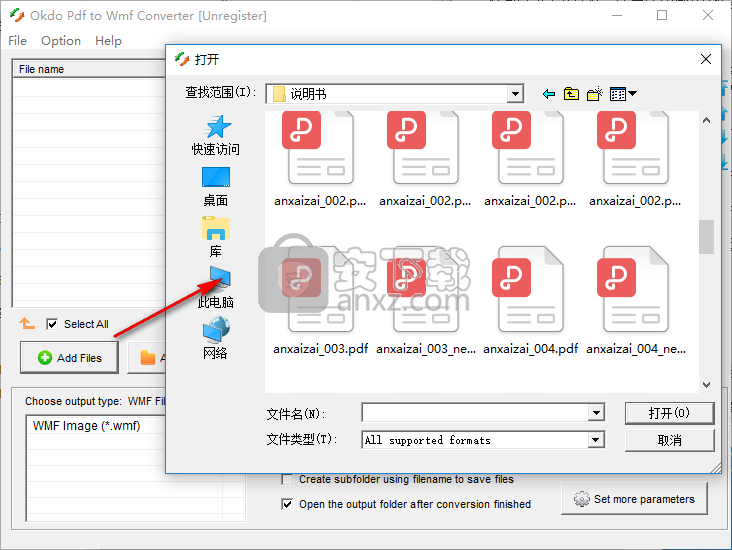Select third anxaizai_002.p... file
Screen dimensions: 732x550
[530, 160]
